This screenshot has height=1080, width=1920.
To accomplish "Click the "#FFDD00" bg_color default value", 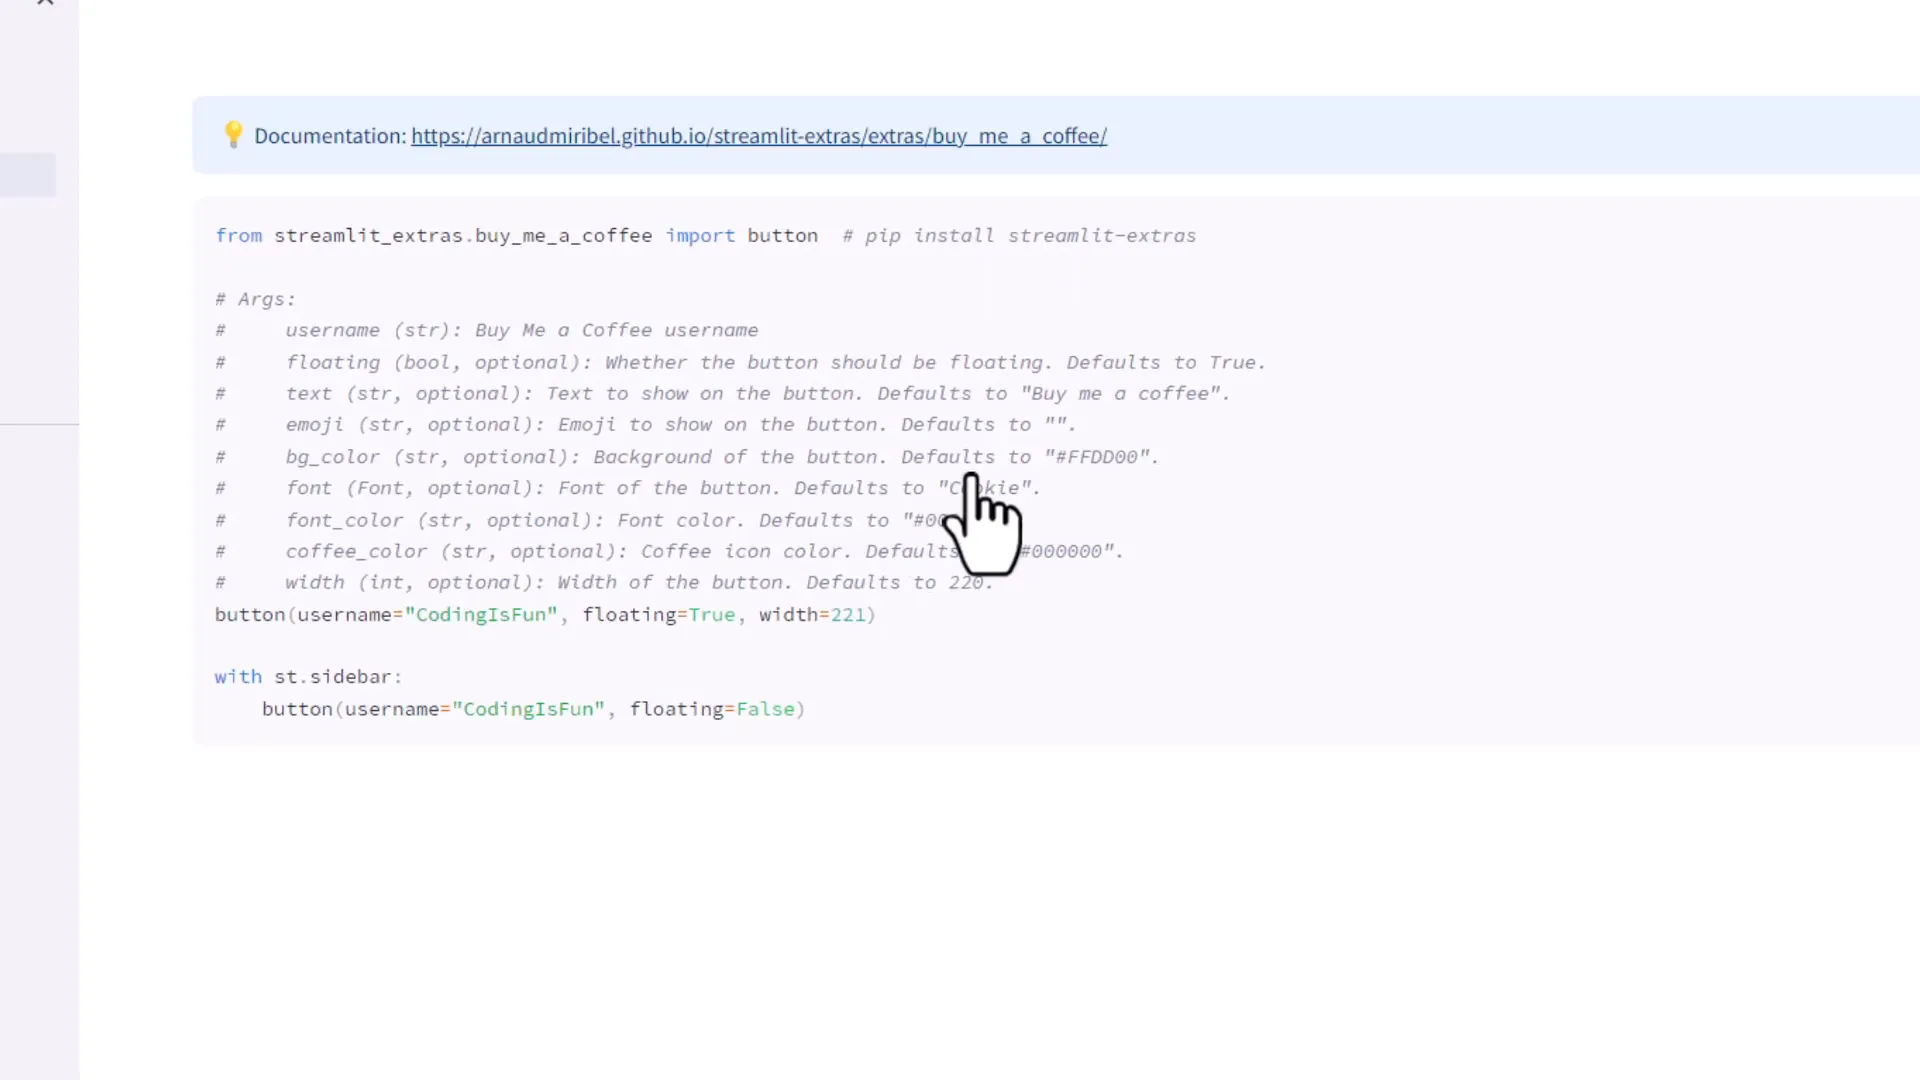I will (x=1098, y=457).
